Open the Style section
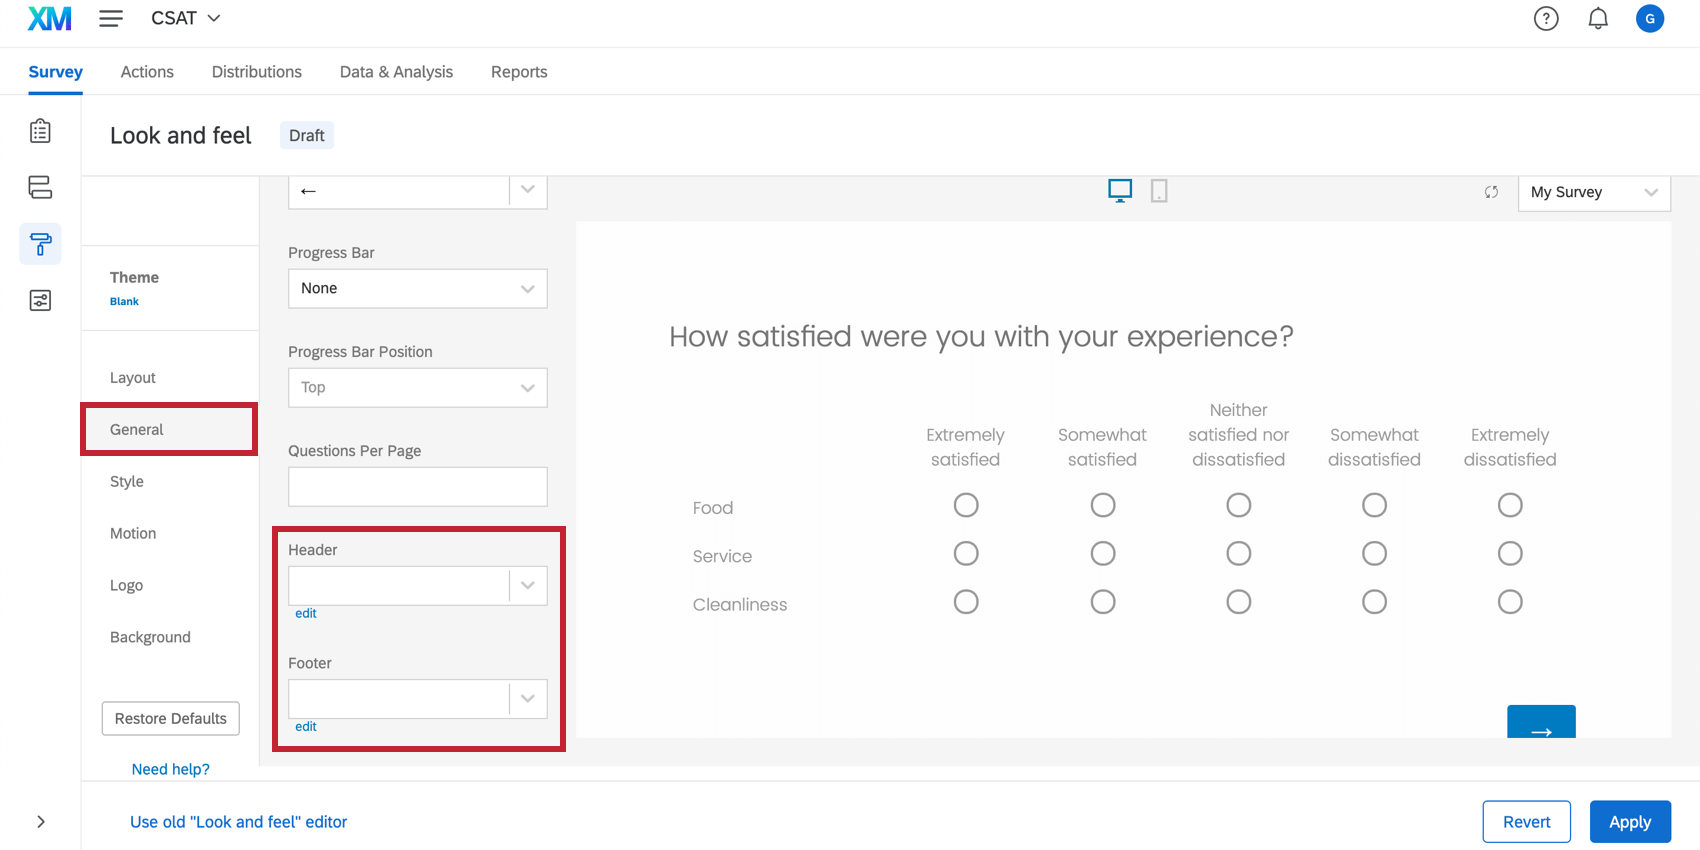 click(127, 482)
